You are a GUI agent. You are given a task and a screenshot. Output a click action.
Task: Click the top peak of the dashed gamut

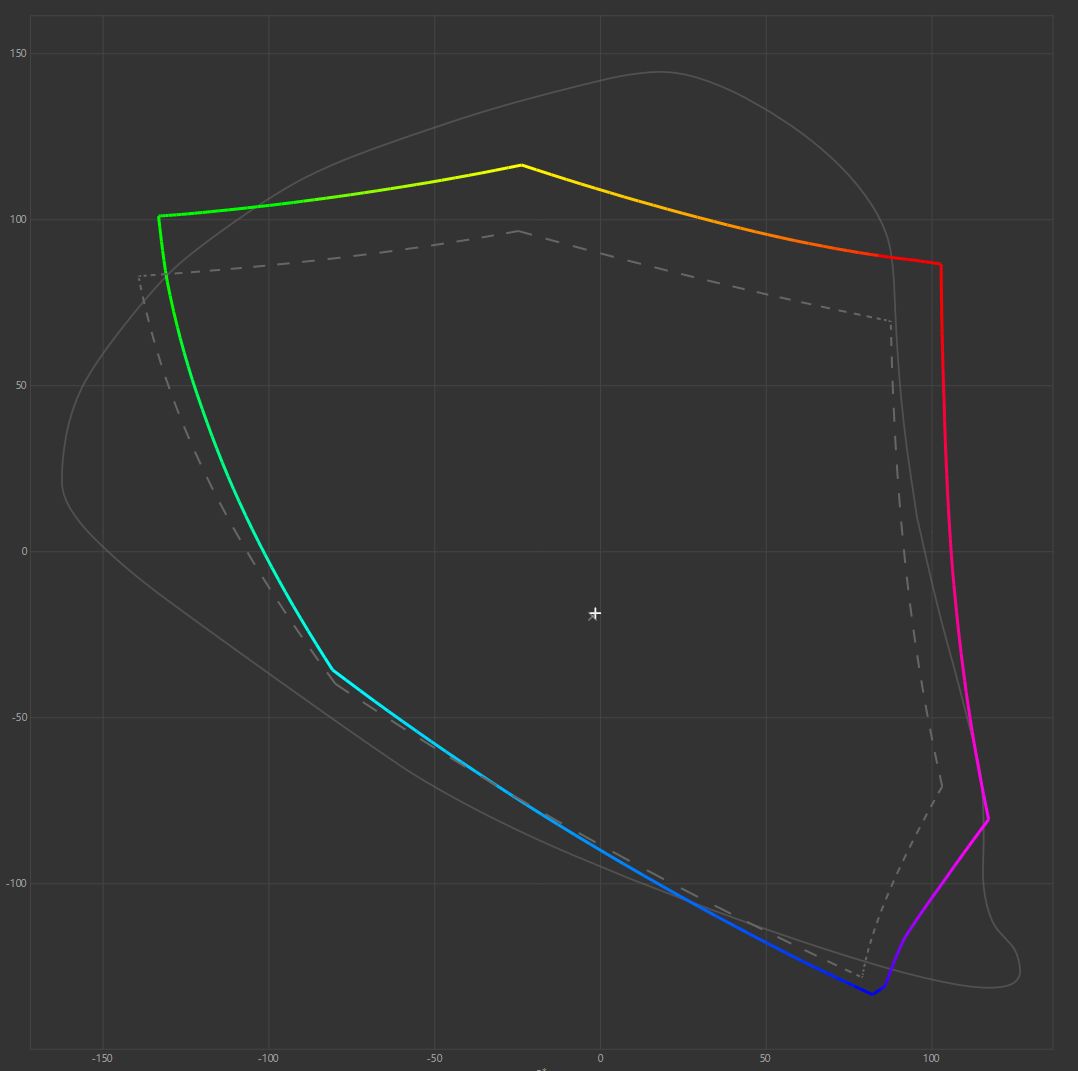519,231
